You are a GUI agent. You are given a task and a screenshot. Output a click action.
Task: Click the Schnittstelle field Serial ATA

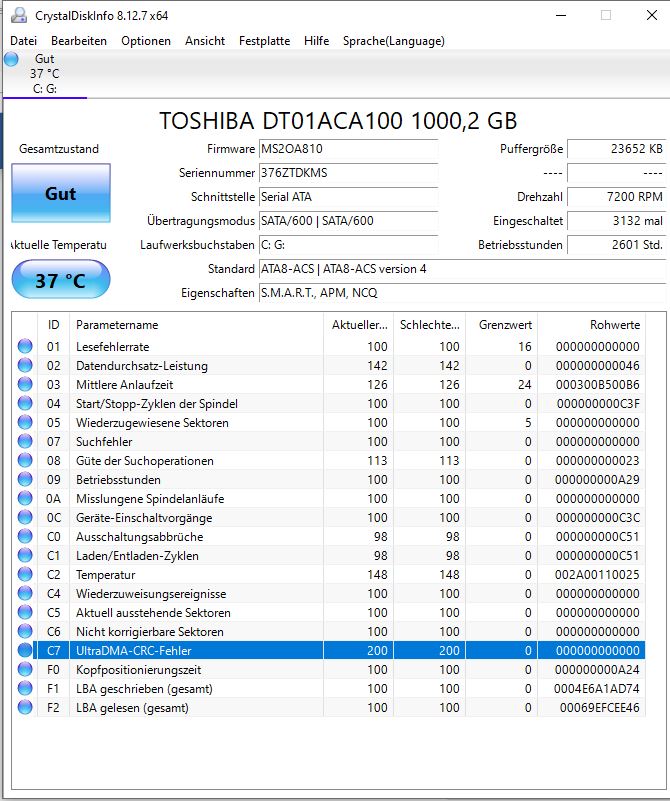[x=349, y=197]
